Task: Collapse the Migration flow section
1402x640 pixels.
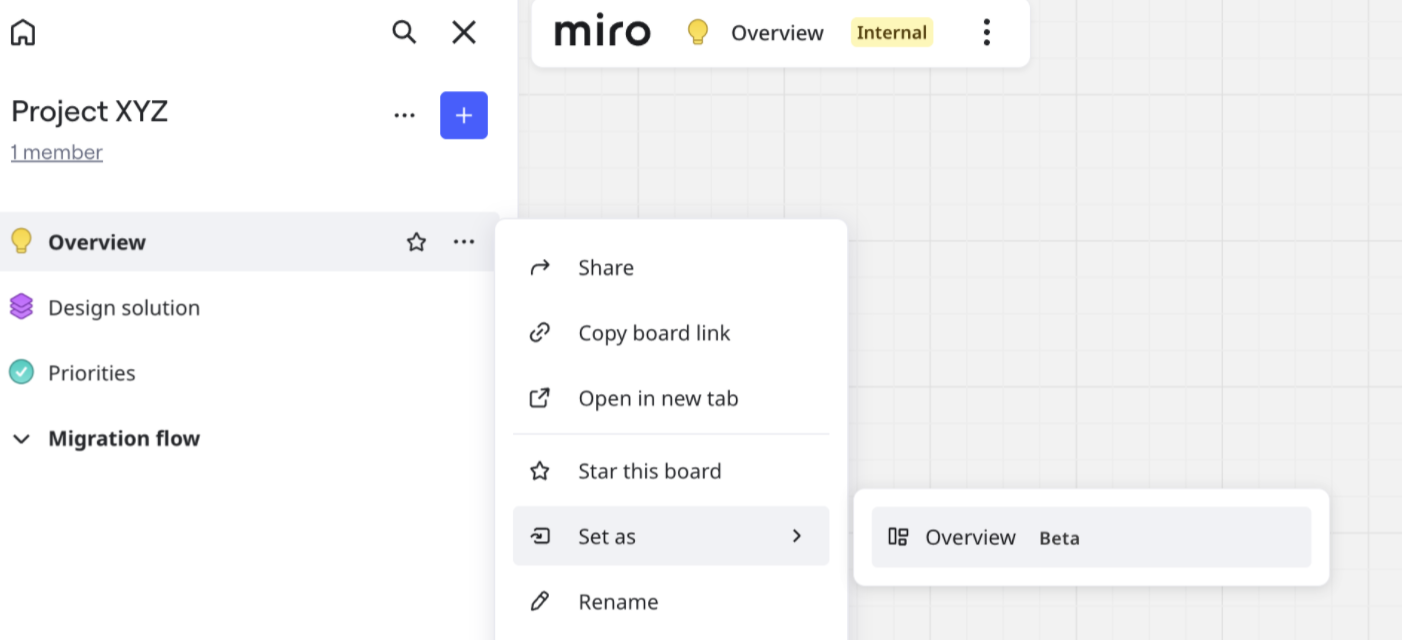Action: click(x=22, y=438)
